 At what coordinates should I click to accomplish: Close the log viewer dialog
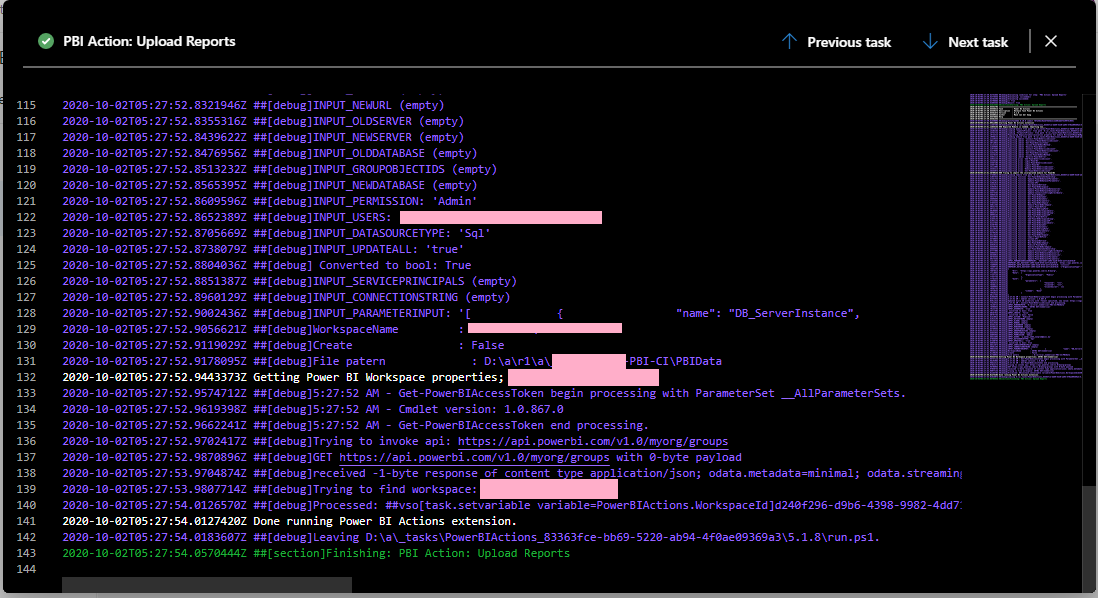click(1051, 41)
